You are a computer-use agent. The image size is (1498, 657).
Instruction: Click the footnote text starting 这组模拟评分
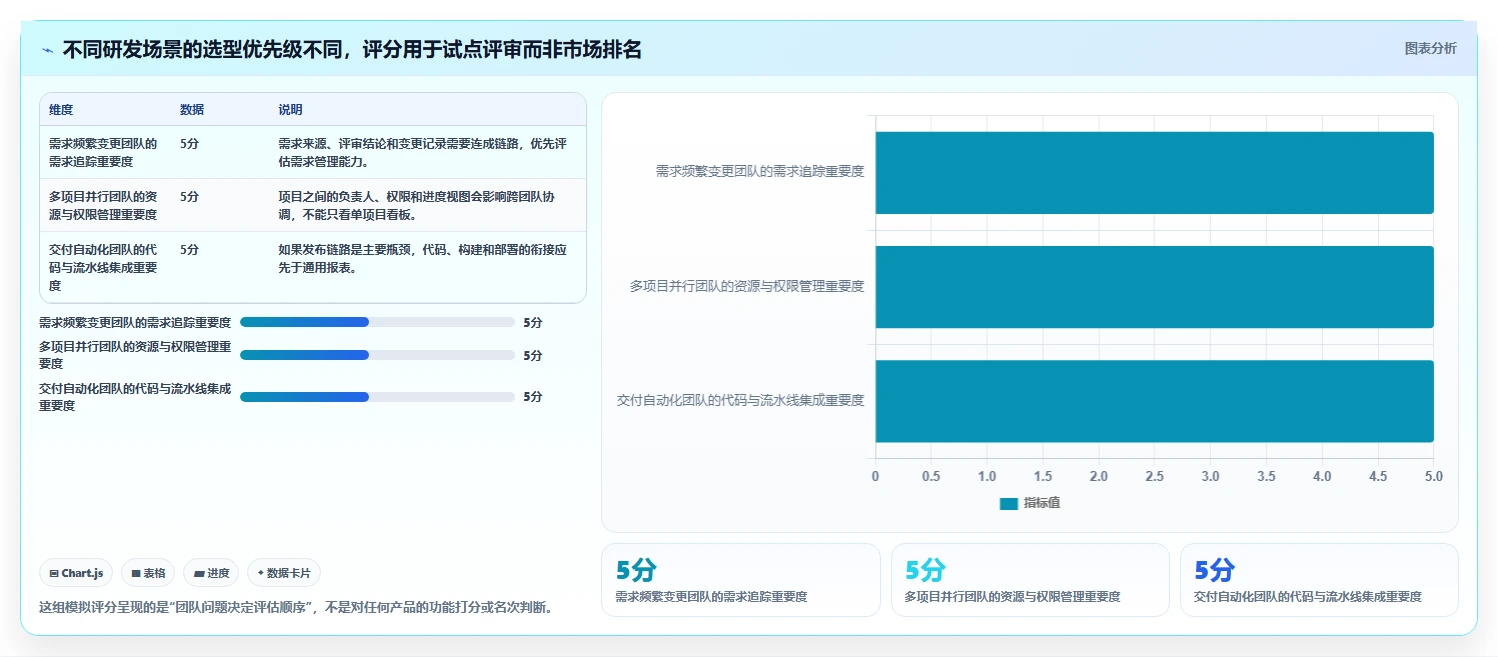(296, 607)
